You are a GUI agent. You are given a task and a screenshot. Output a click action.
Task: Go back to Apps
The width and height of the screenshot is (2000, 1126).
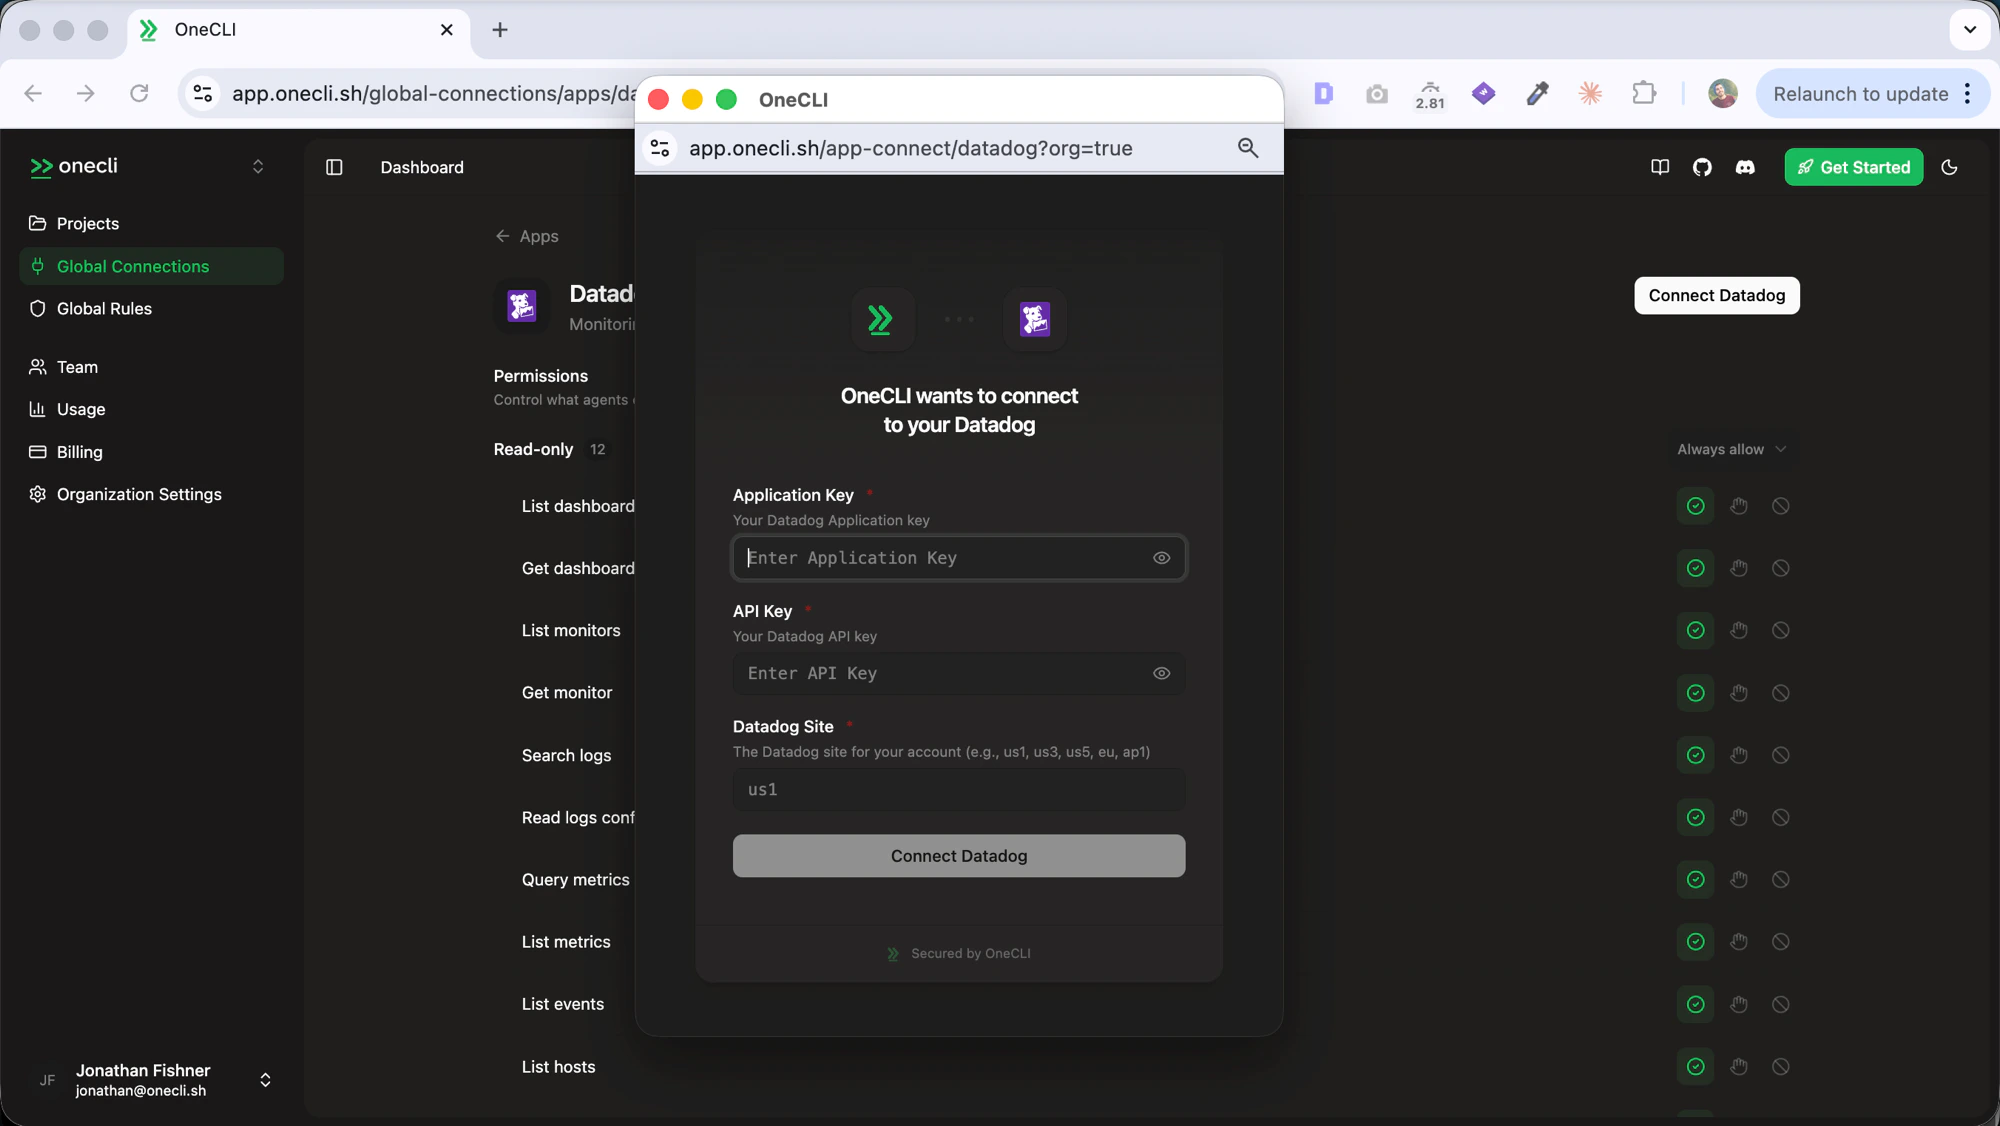[x=527, y=236]
